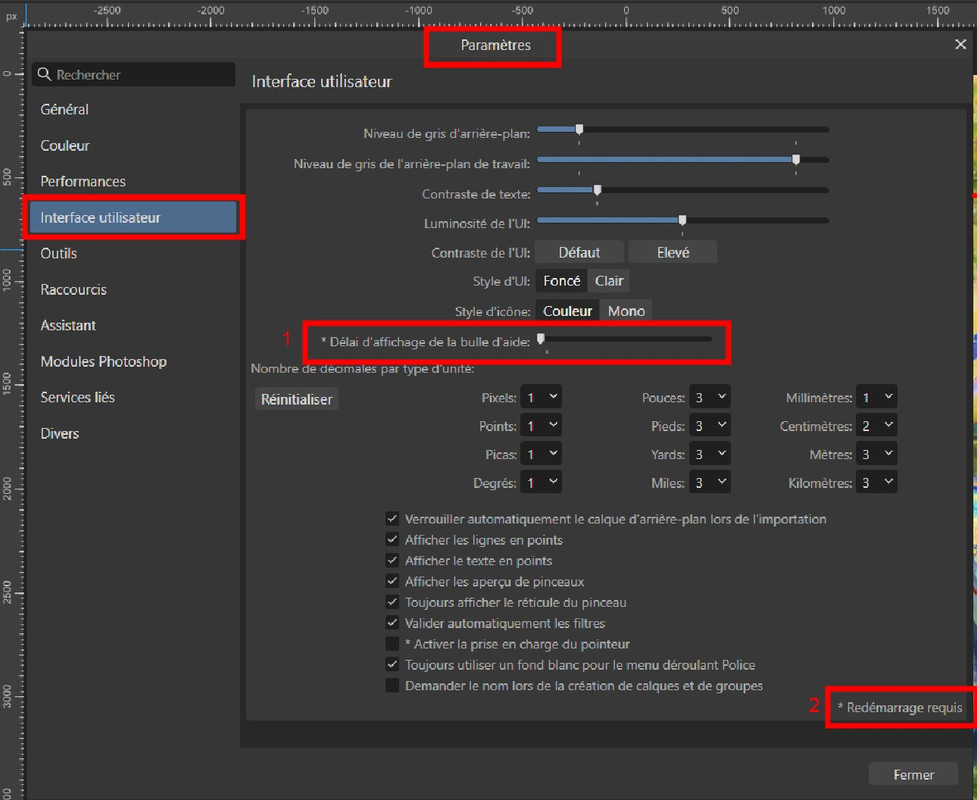This screenshot has width=977, height=800.
Task: Open Pixels decimals dropdown
Action: [x=541, y=397]
